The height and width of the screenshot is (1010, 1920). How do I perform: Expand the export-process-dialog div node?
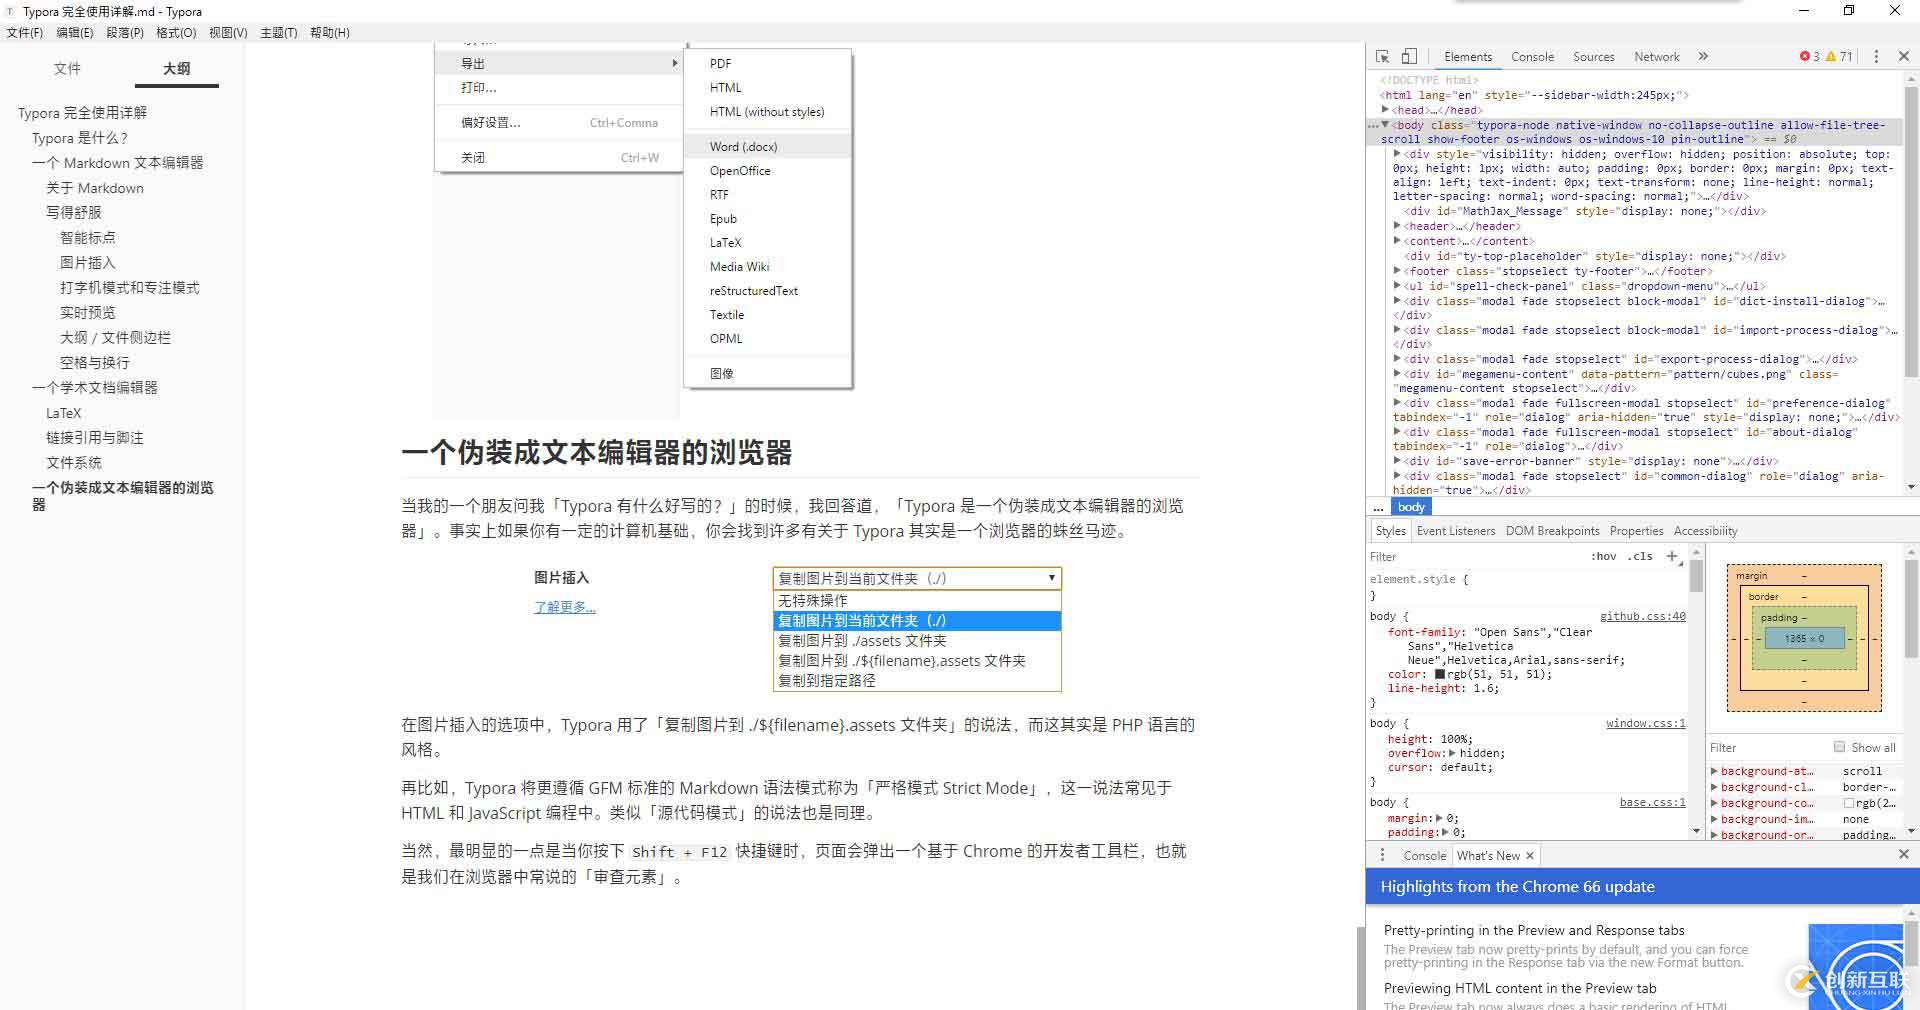point(1398,359)
